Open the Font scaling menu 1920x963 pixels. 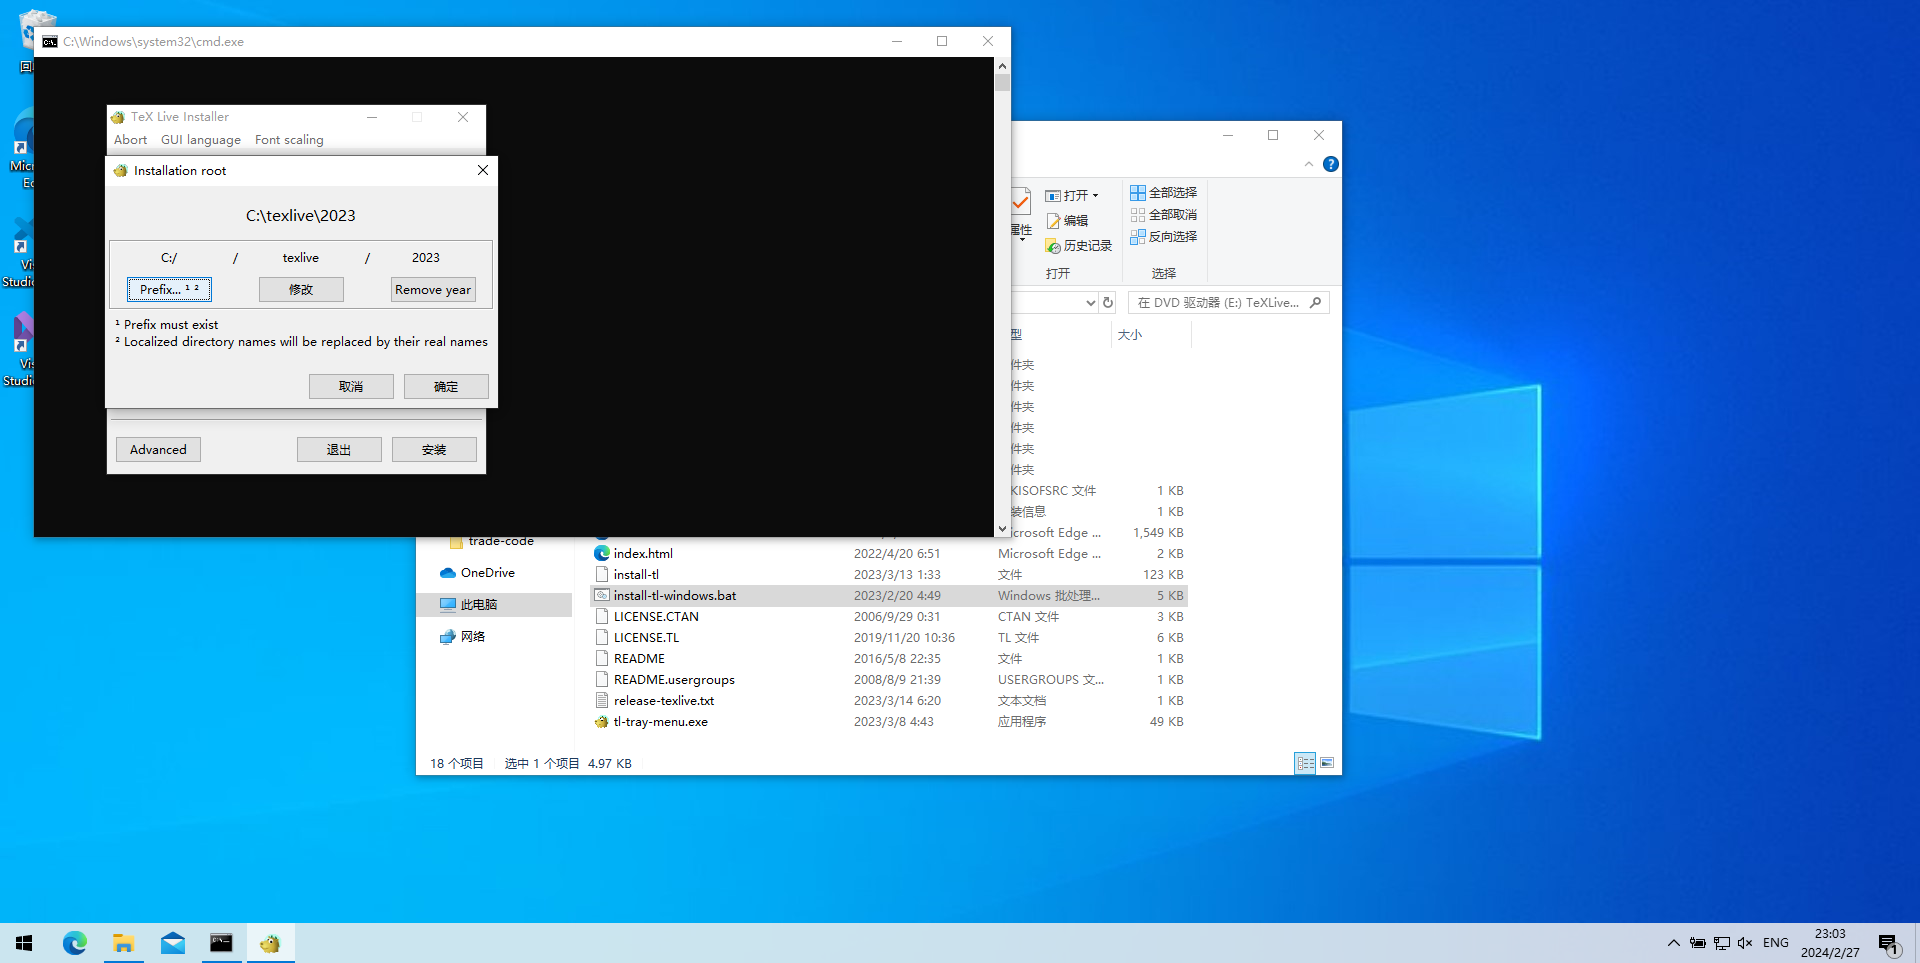(289, 140)
